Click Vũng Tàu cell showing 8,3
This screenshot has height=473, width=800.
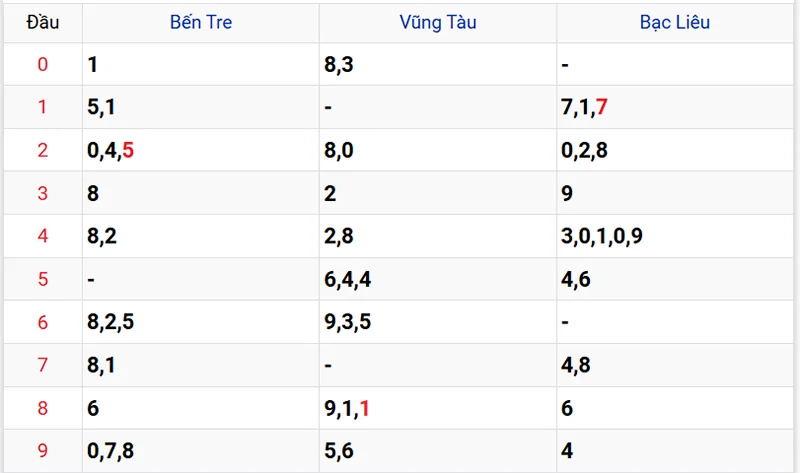click(x=341, y=65)
